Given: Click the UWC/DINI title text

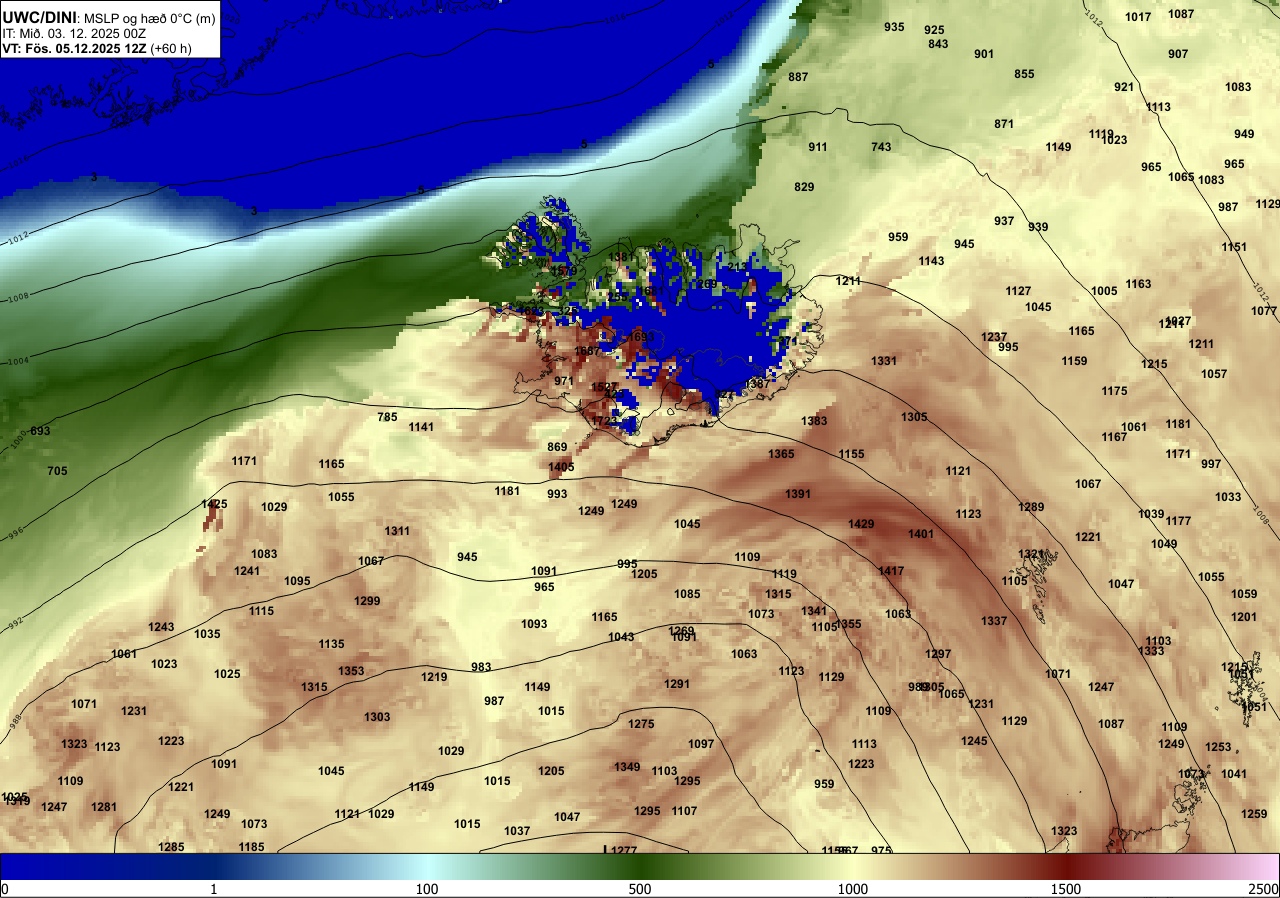Looking at the screenshot, I should coord(38,17).
